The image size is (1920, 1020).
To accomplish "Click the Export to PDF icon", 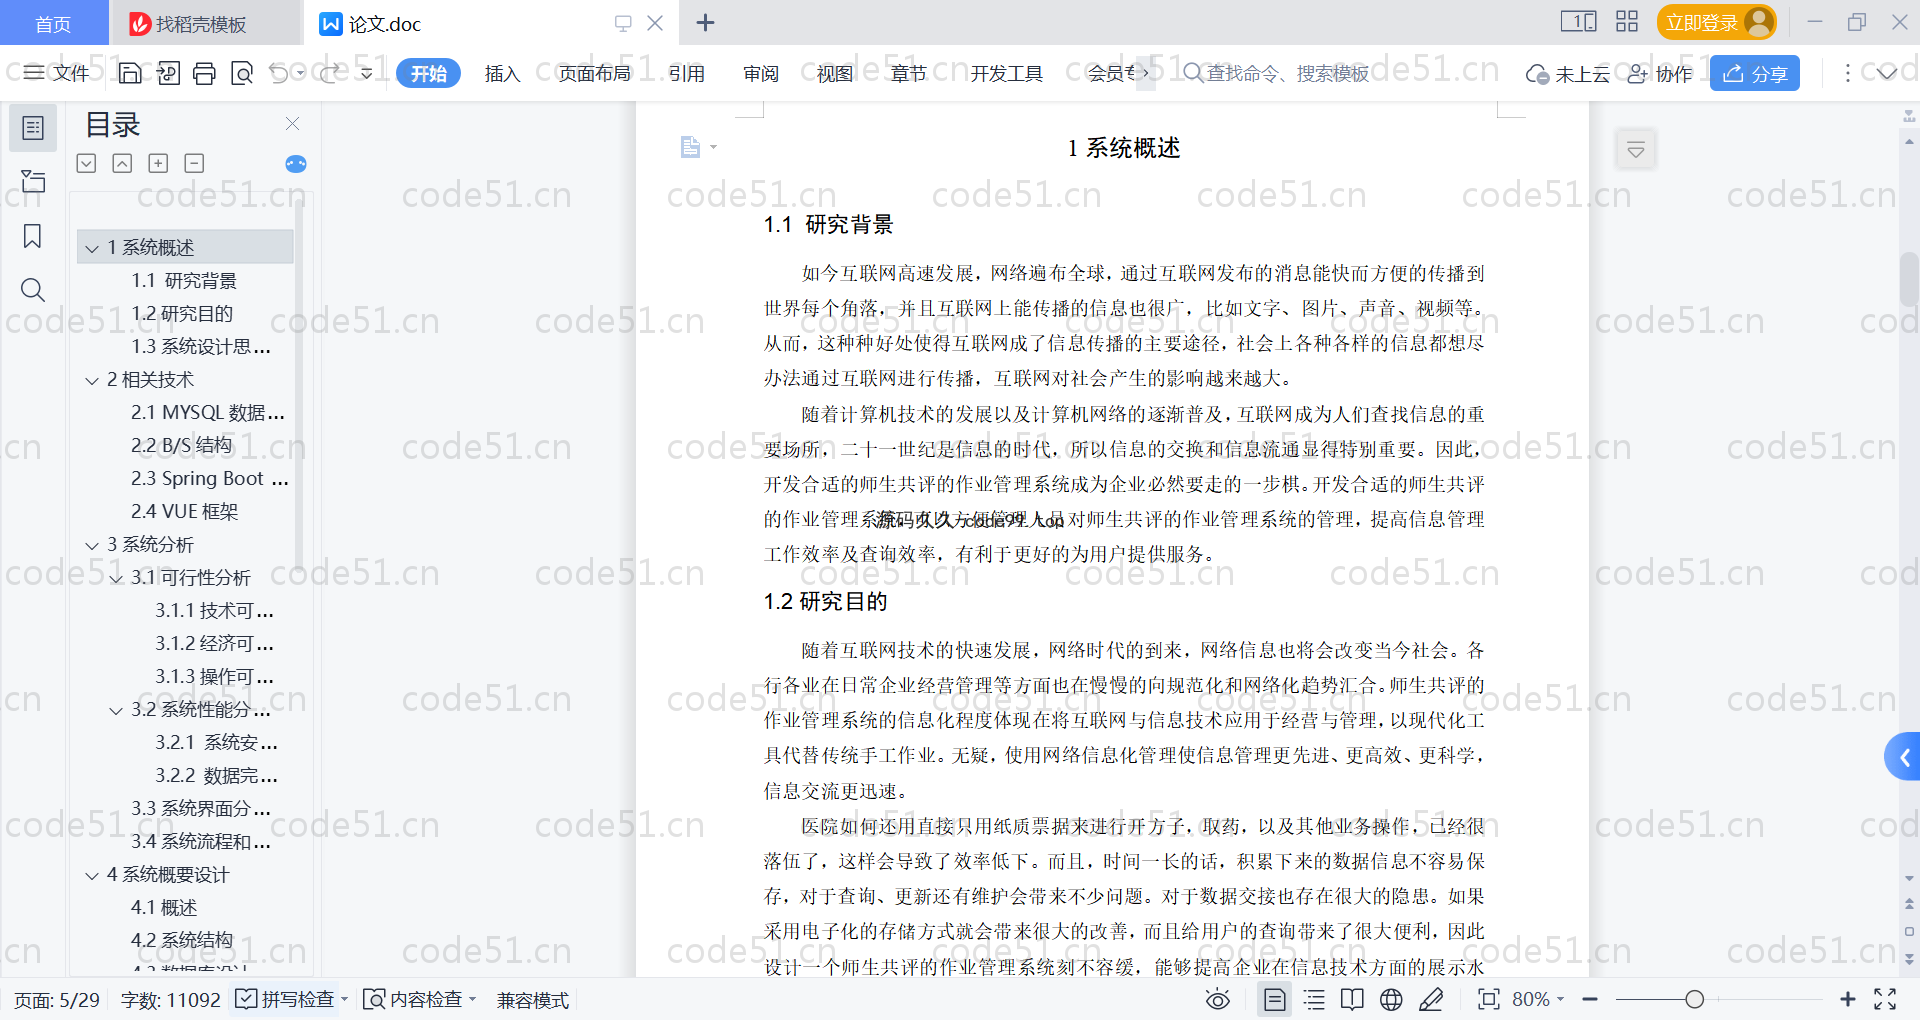I will (168, 73).
